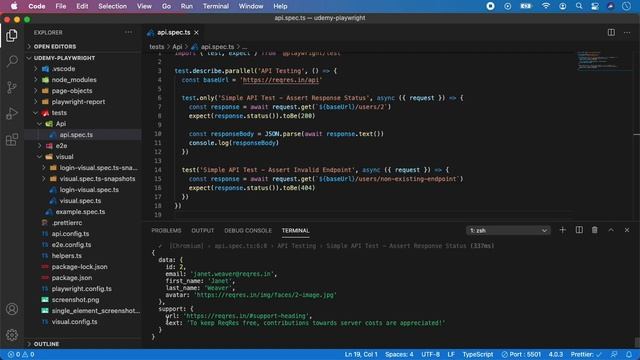Image resolution: width=640 pixels, height=360 pixels.
Task: Open .prettierrc in the explorer
Action: pyautogui.click(x=67, y=223)
